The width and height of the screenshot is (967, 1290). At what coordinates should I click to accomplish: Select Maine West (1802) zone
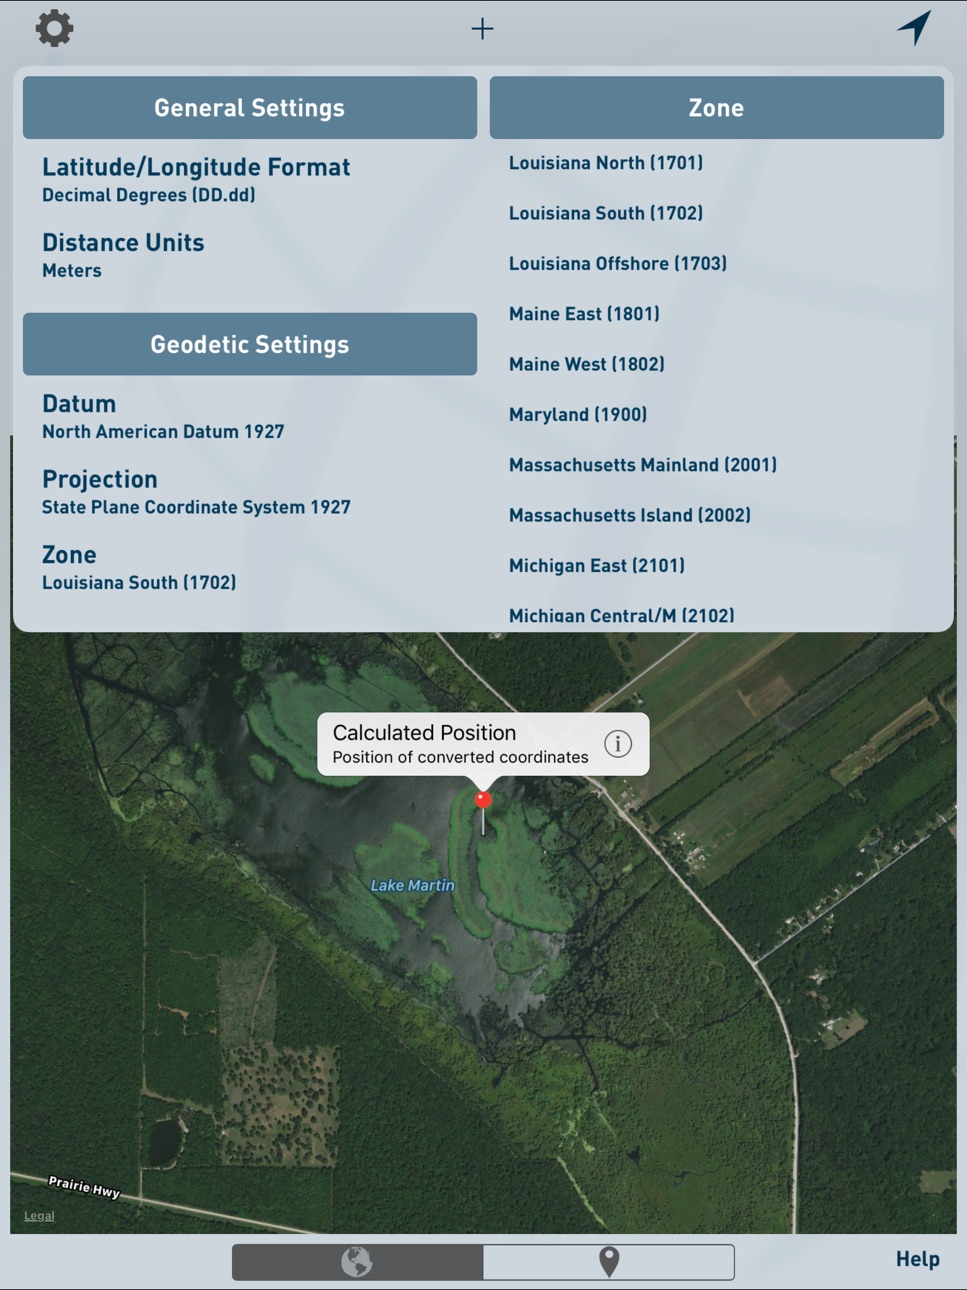coord(587,364)
